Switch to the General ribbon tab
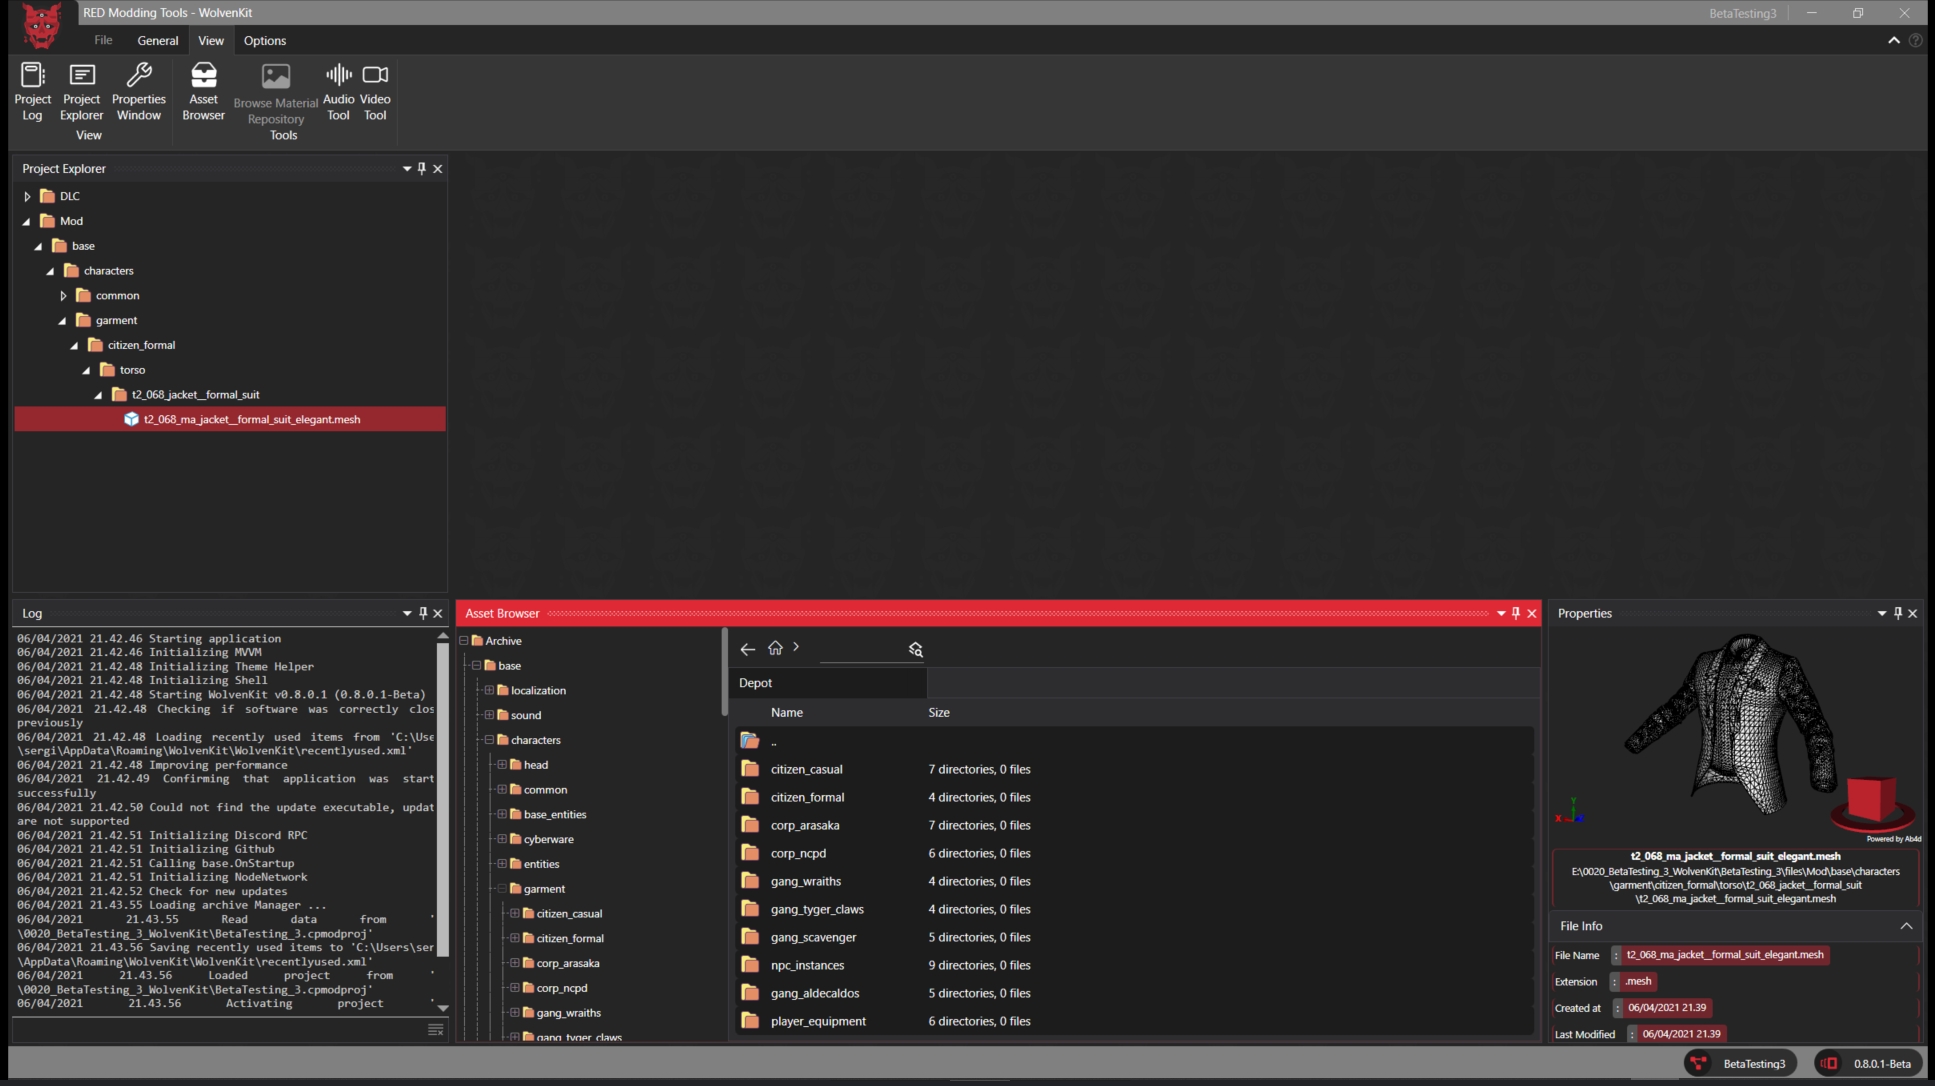This screenshot has height=1086, width=1935. (x=157, y=41)
